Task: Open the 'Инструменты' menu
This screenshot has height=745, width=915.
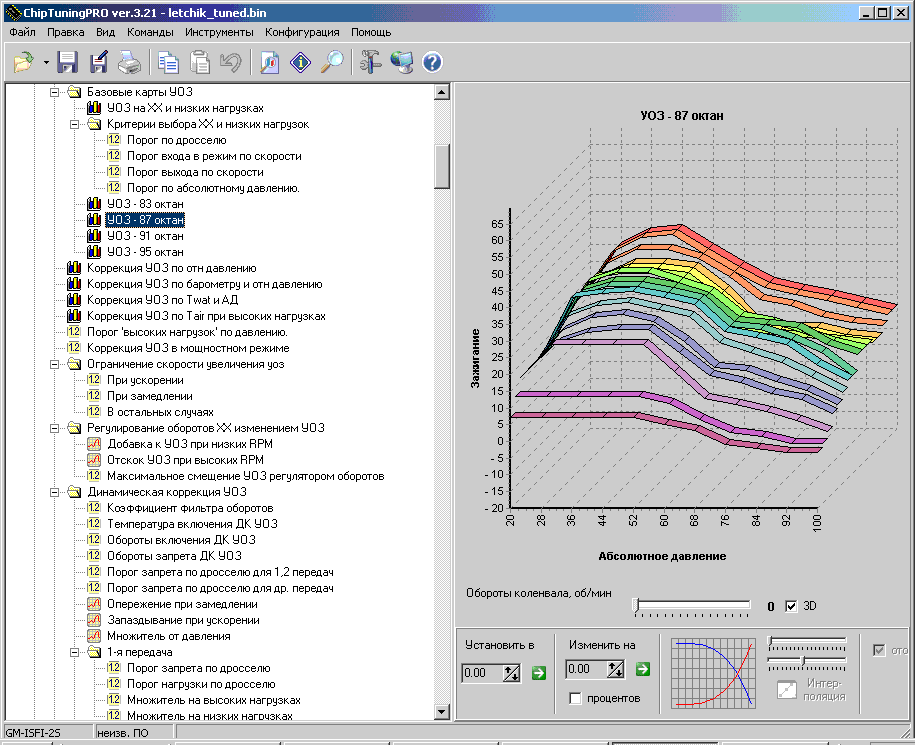Action: 218,32
